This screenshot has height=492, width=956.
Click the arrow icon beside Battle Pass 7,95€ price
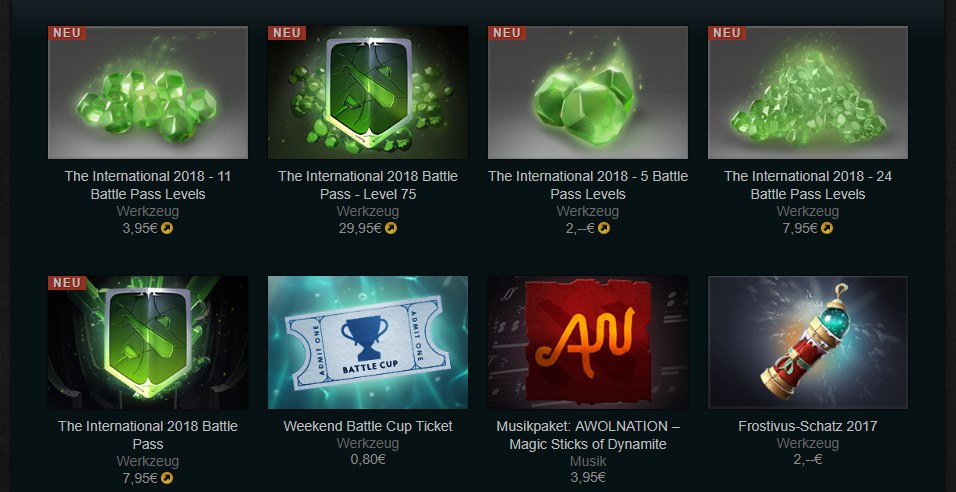(167, 479)
